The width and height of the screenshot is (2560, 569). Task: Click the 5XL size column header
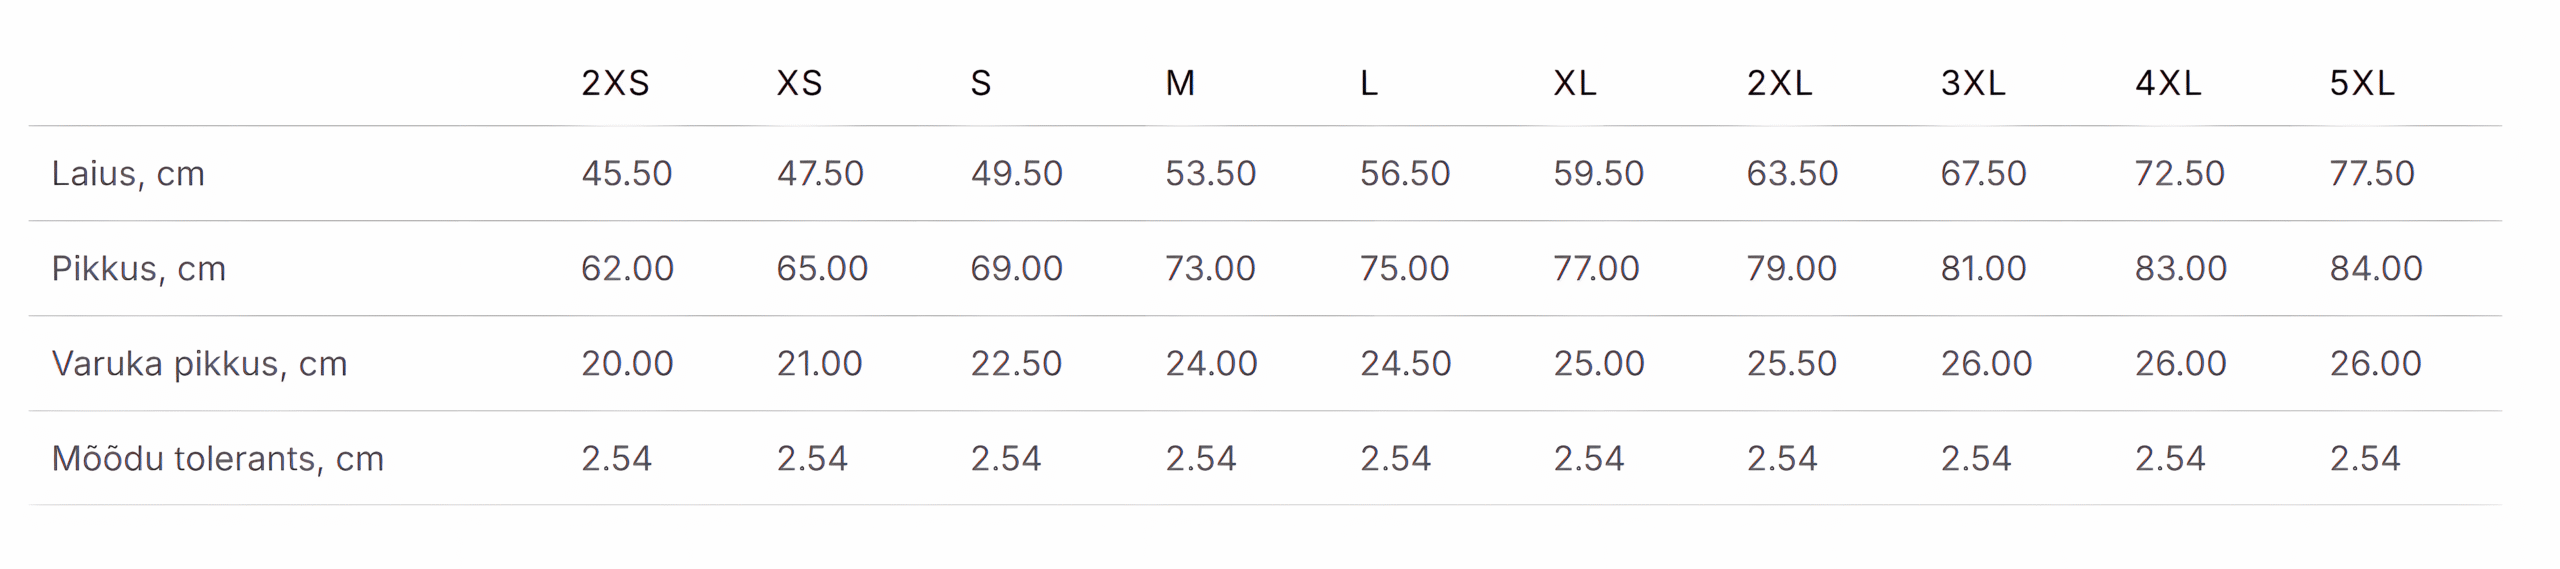tap(2361, 83)
